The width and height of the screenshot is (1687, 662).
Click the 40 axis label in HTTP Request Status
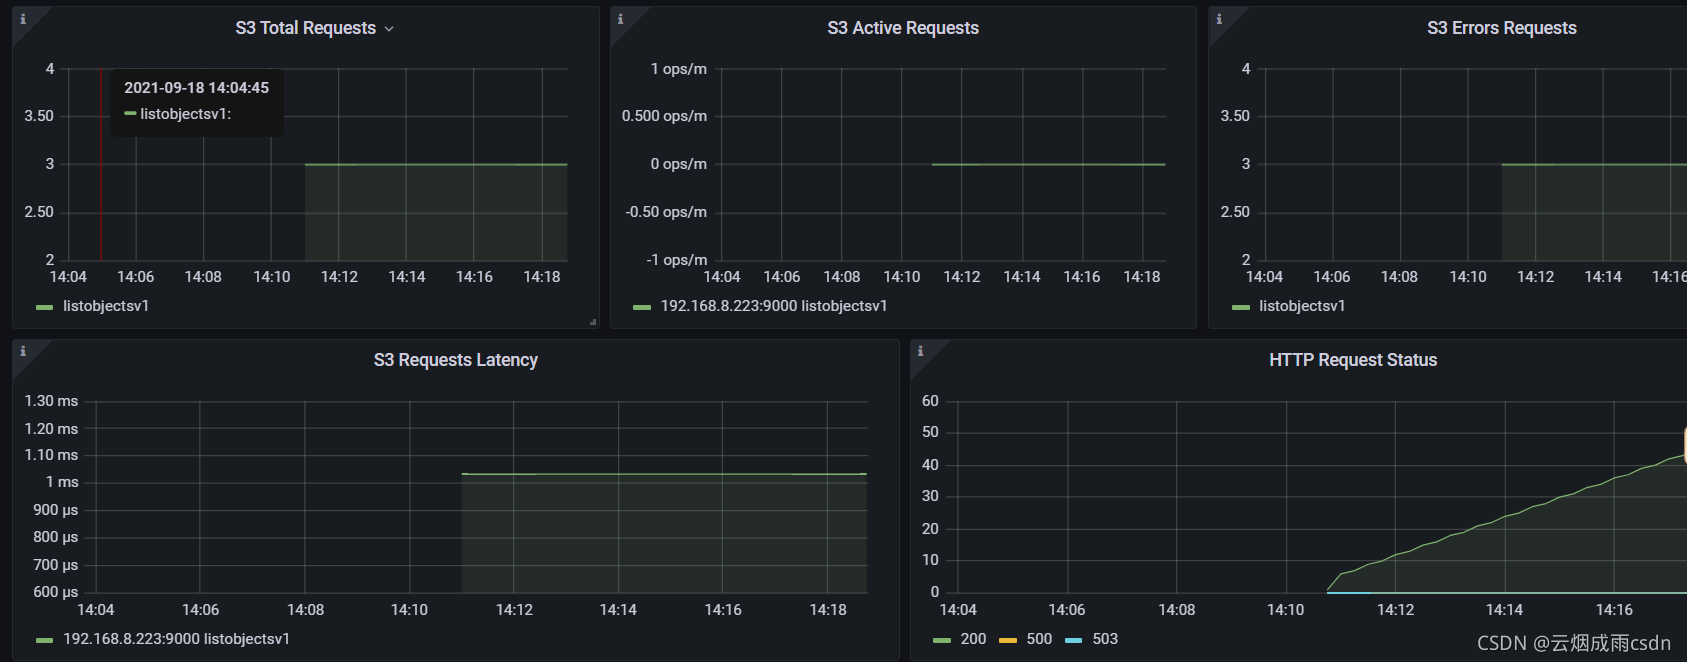tap(930, 465)
